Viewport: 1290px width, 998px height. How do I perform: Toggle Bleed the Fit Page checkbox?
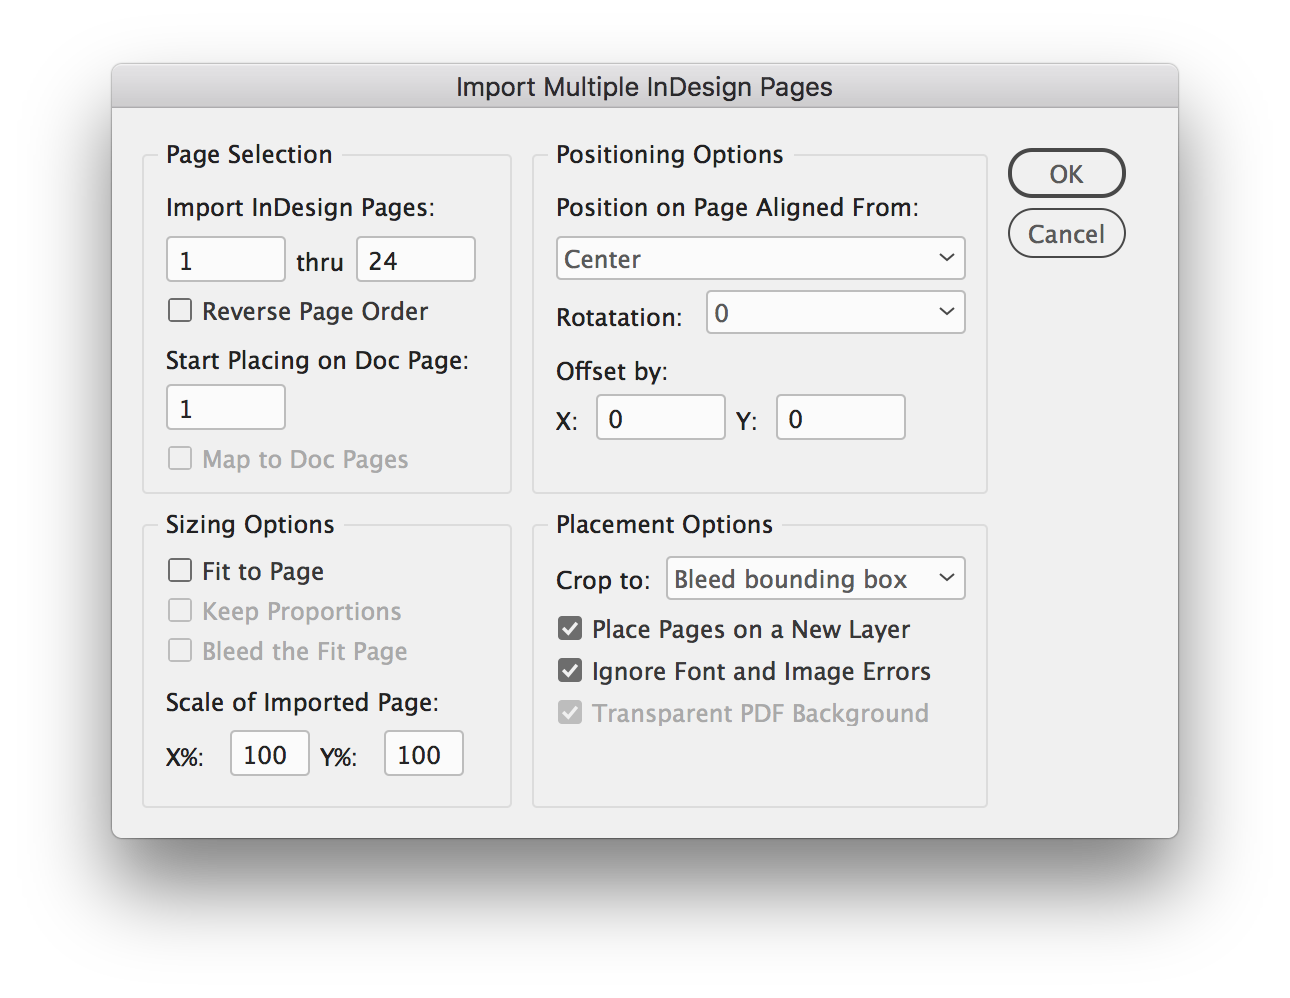point(180,651)
